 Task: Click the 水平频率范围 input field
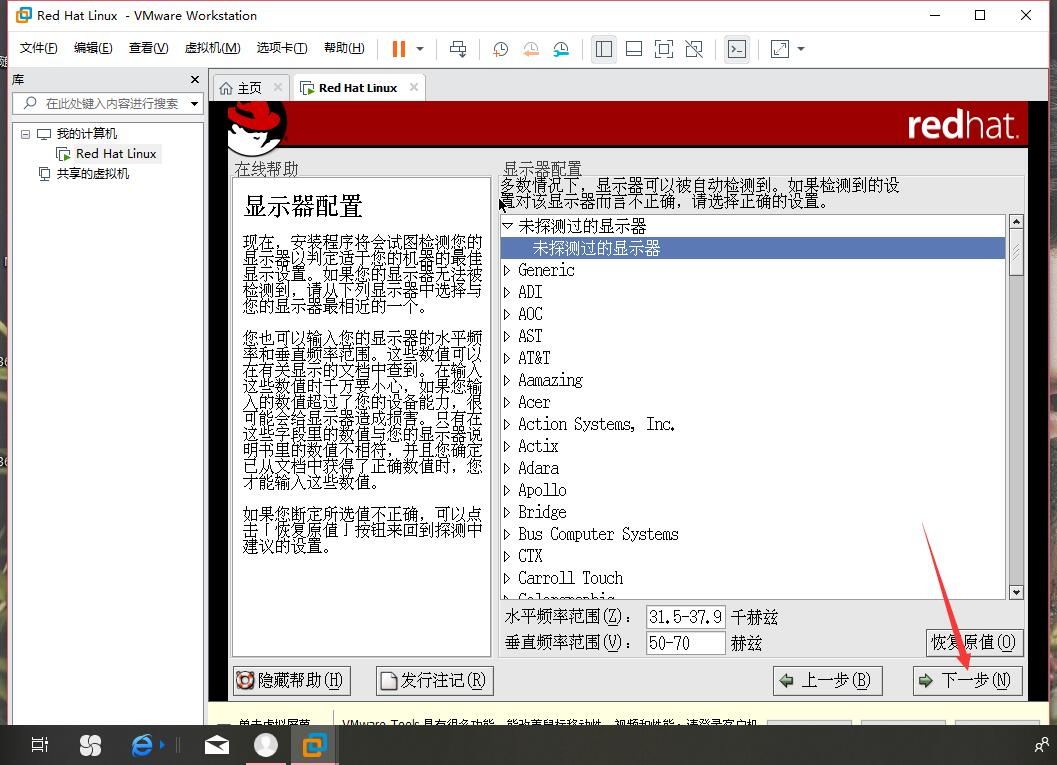click(685, 617)
